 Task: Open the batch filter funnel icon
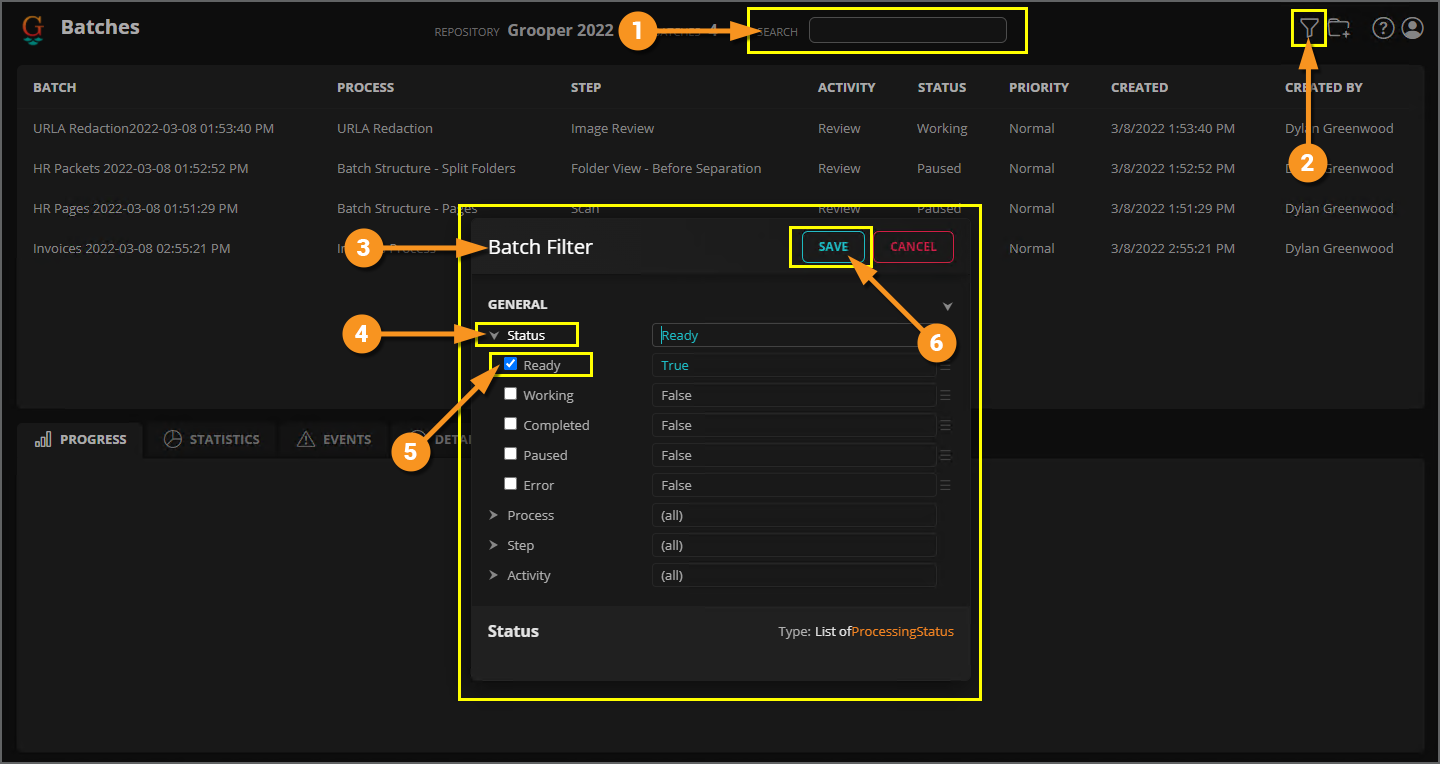[x=1309, y=28]
